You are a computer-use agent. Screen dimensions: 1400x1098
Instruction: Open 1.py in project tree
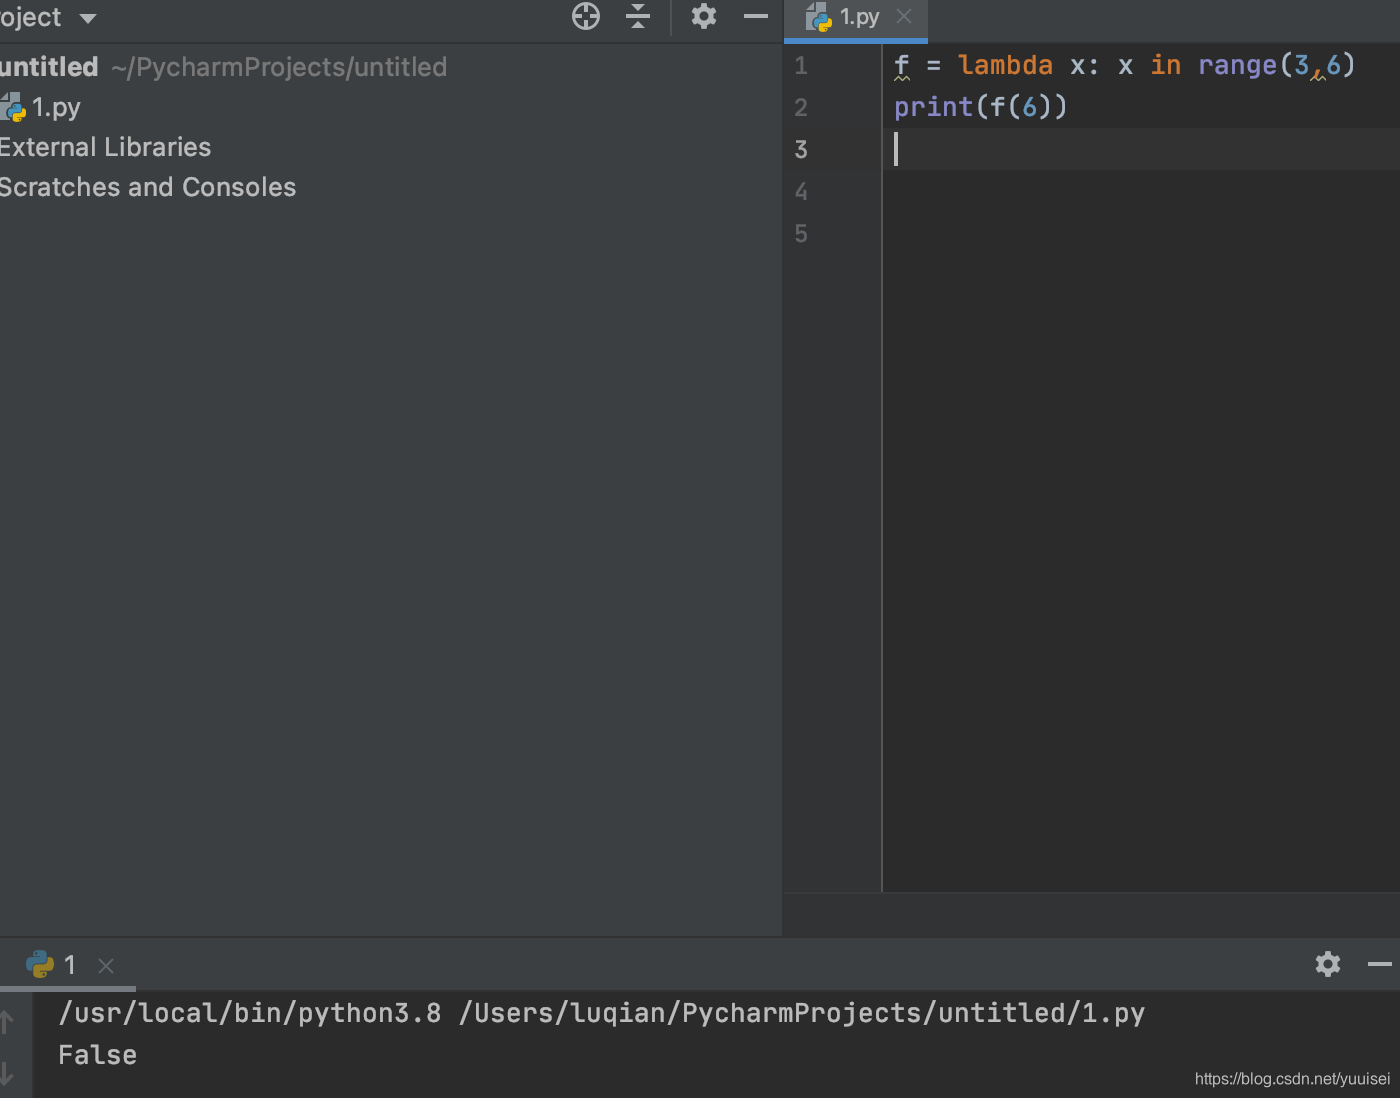pos(56,107)
